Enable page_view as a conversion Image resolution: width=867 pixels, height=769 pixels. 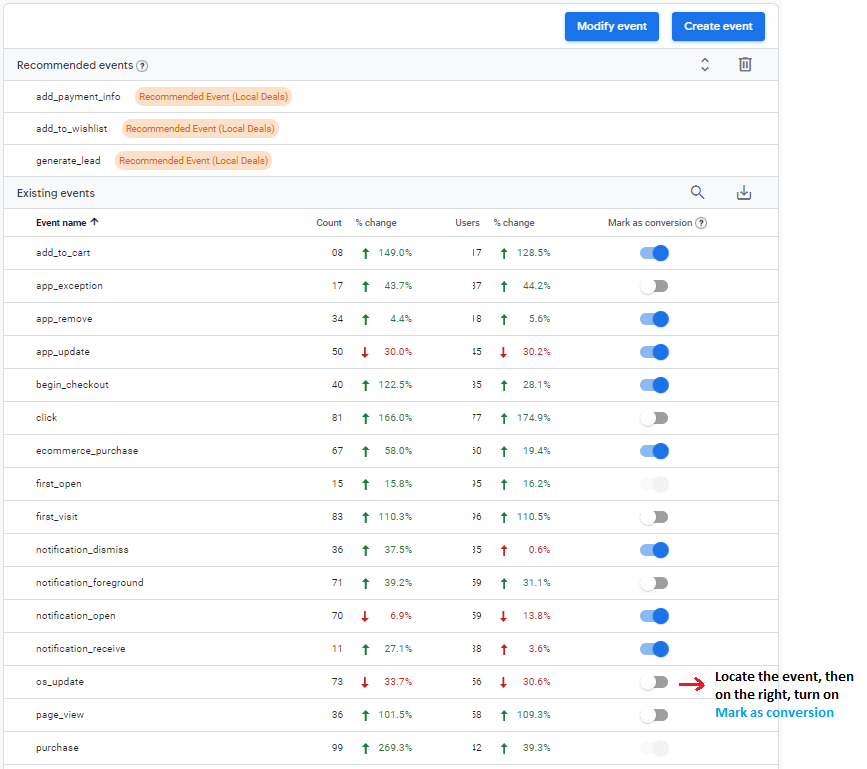[x=654, y=715]
